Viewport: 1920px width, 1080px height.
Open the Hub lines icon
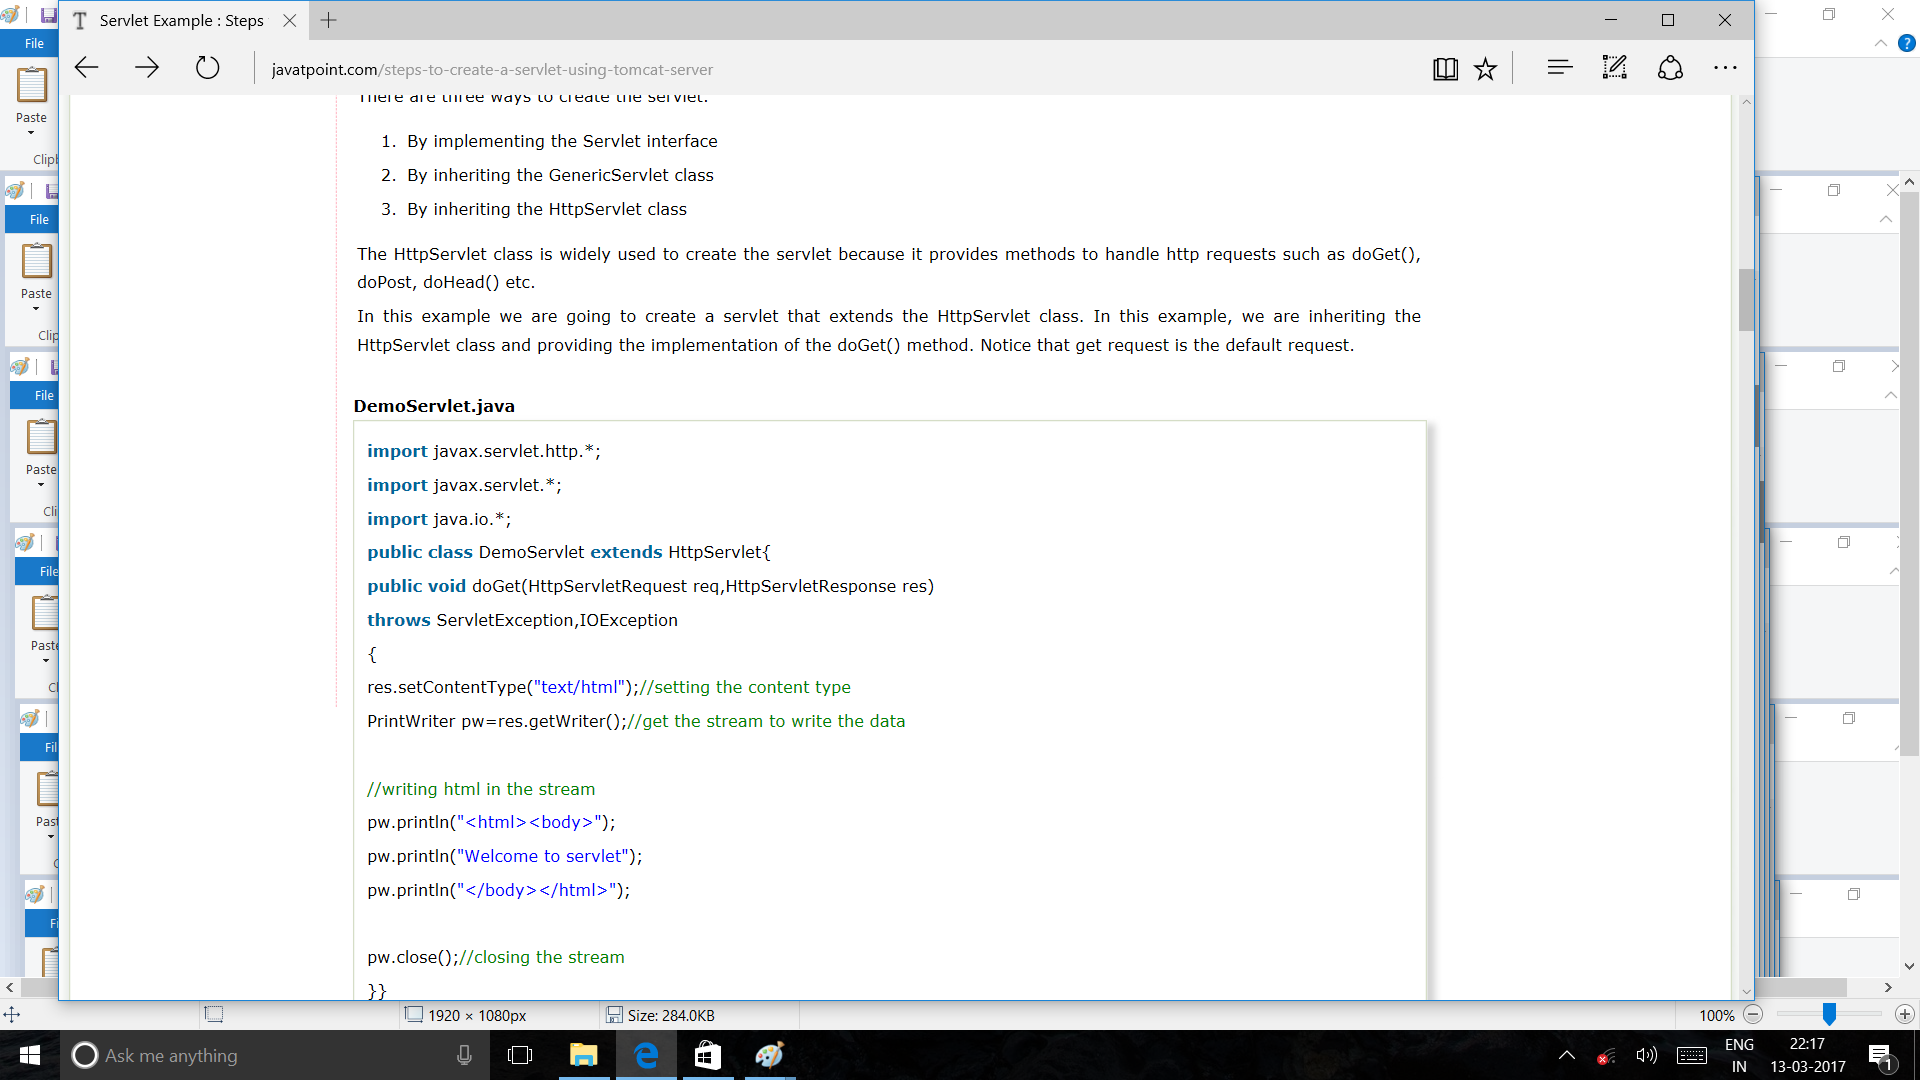(1559, 68)
